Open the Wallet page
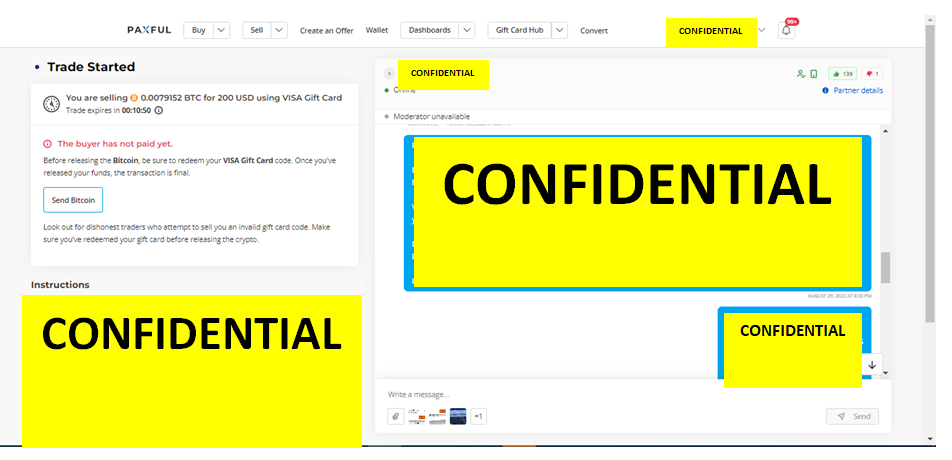 click(x=376, y=30)
